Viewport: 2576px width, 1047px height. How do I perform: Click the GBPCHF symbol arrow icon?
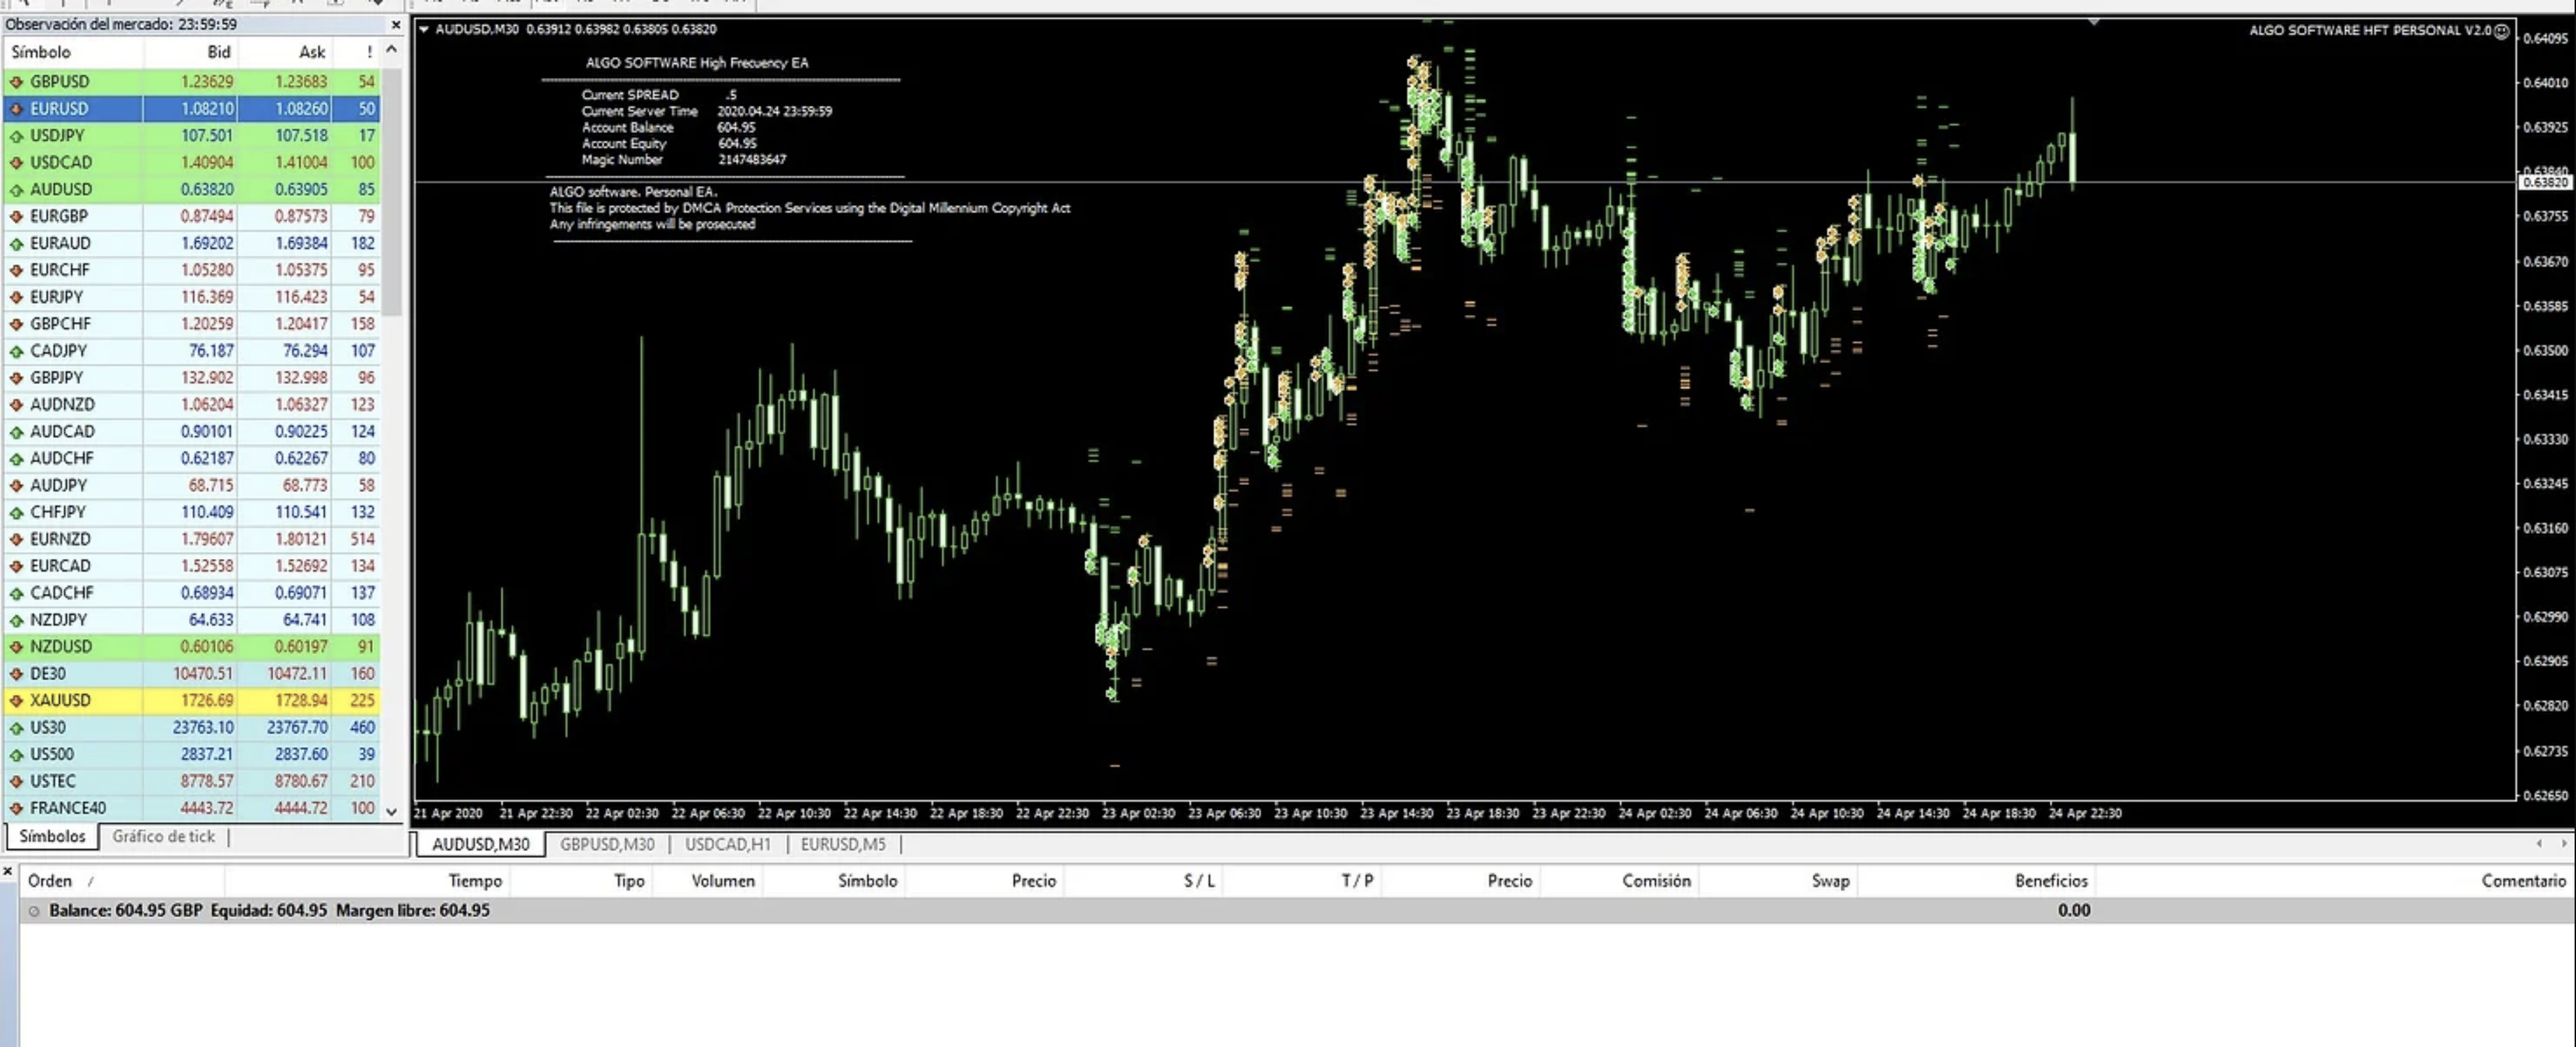coord(16,324)
